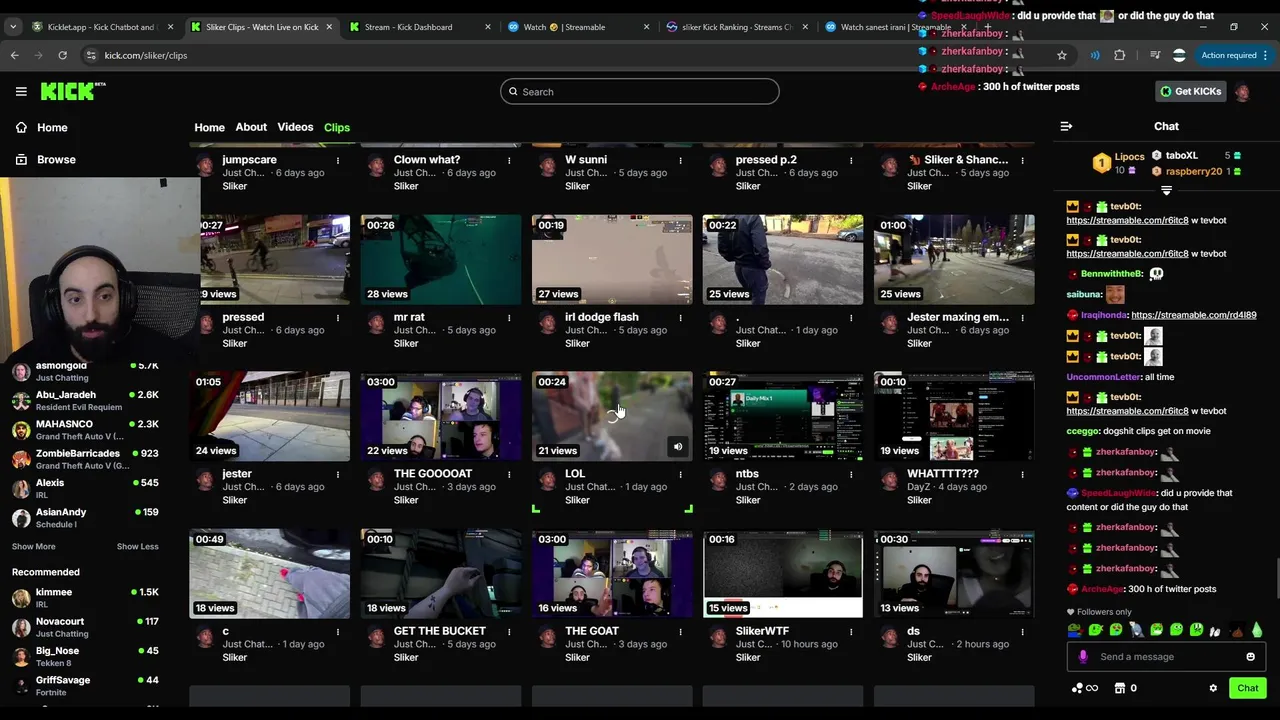Select the Clips tab
Screen dimensions: 1280x720
337,127
